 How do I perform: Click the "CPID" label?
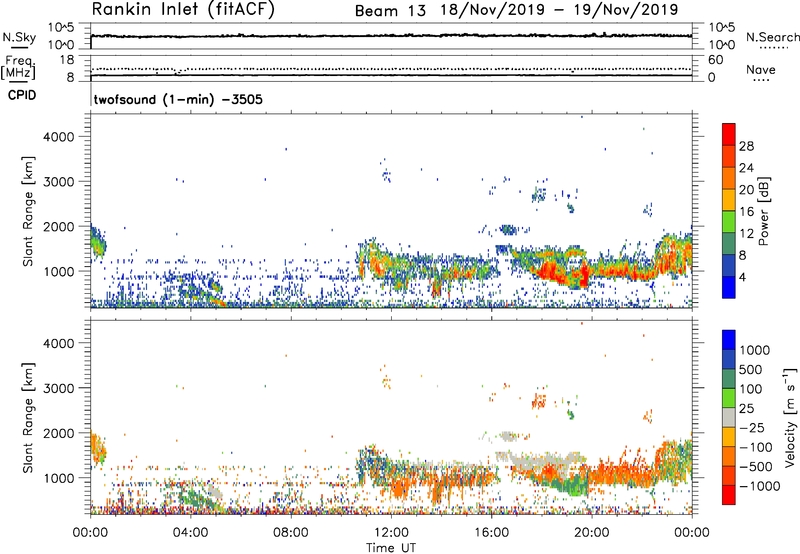22,95
